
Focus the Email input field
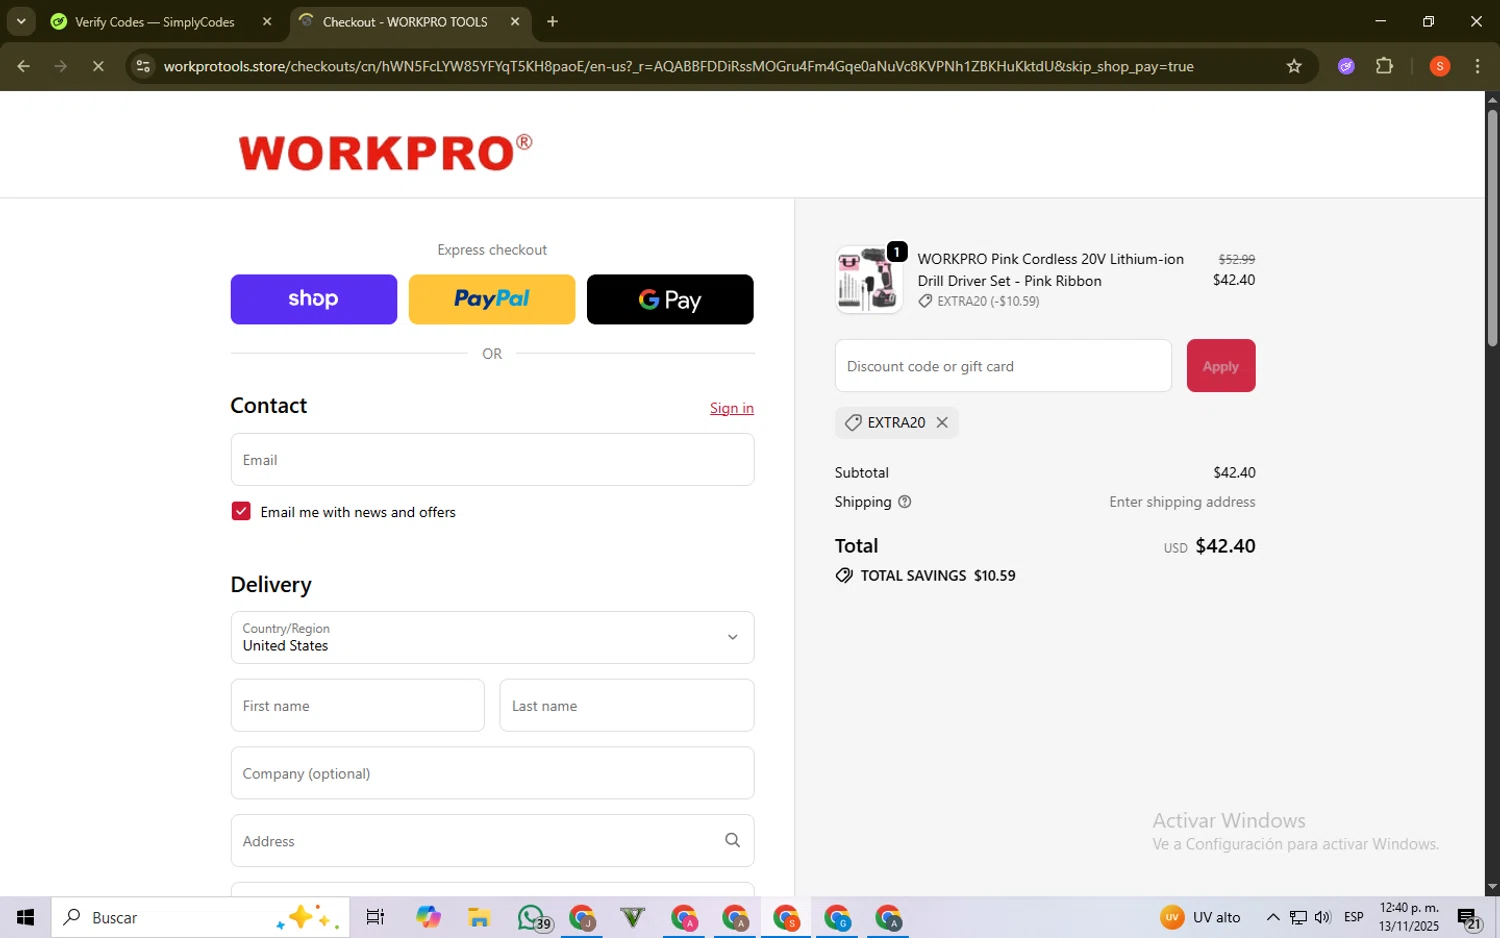coord(492,460)
